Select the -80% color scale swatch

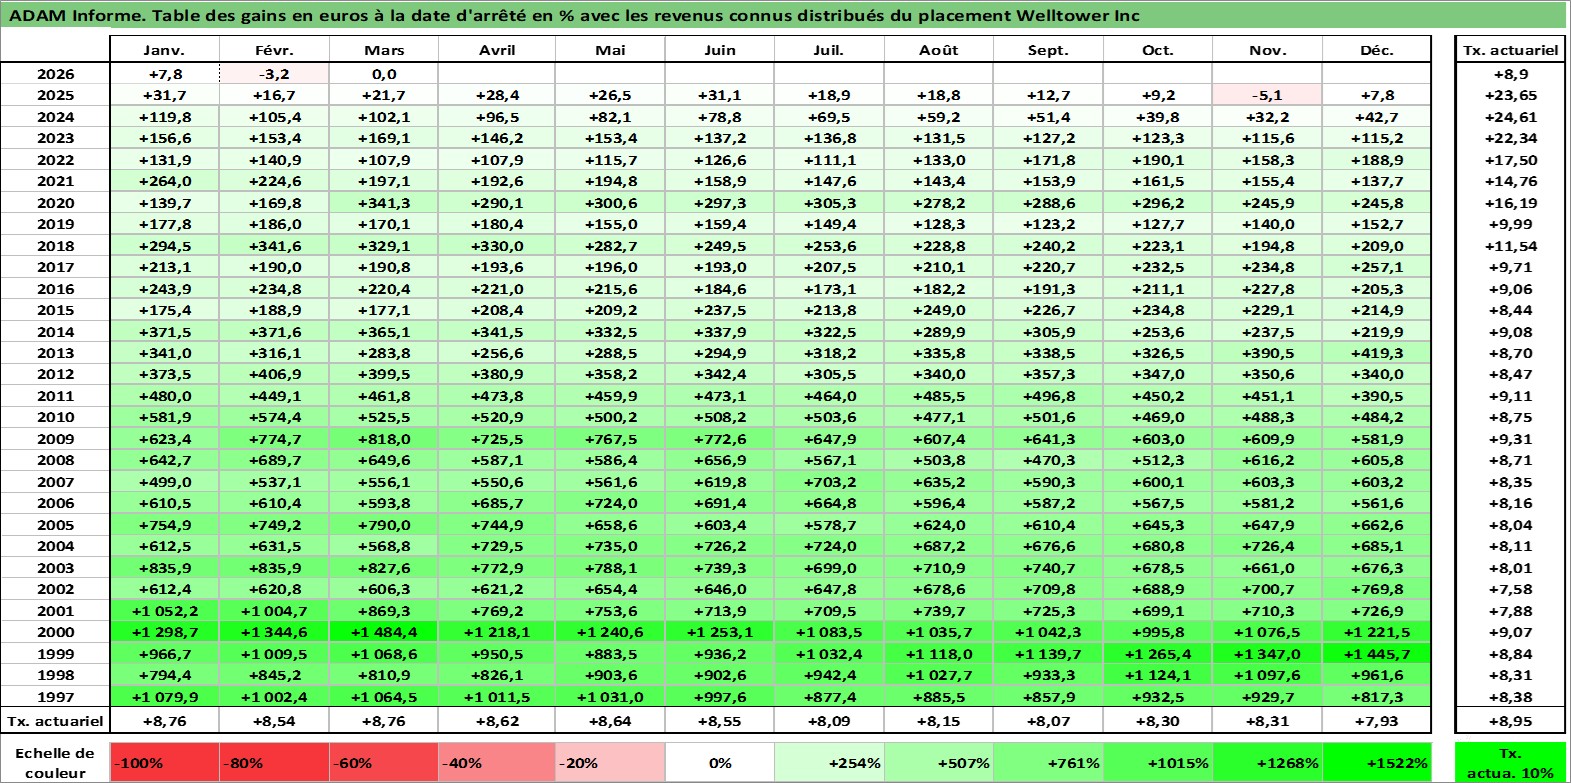tap(275, 763)
